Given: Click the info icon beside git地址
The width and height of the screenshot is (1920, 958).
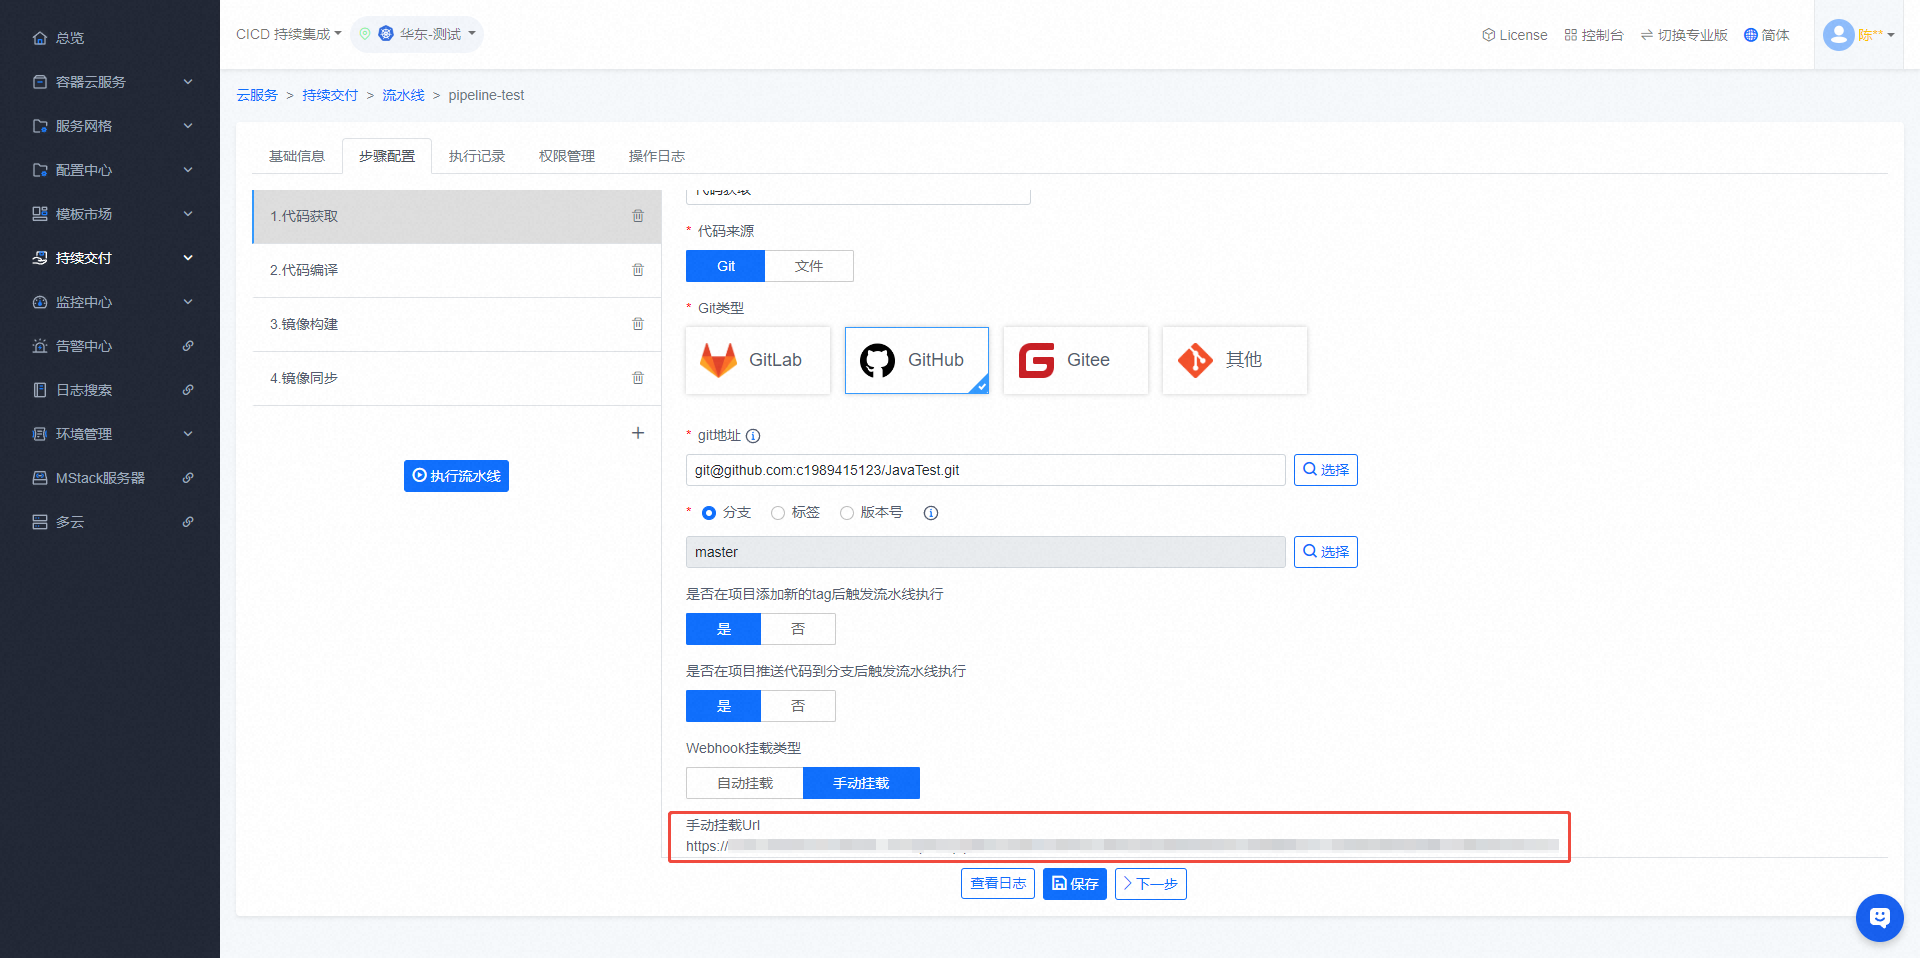Looking at the screenshot, I should click(x=753, y=436).
